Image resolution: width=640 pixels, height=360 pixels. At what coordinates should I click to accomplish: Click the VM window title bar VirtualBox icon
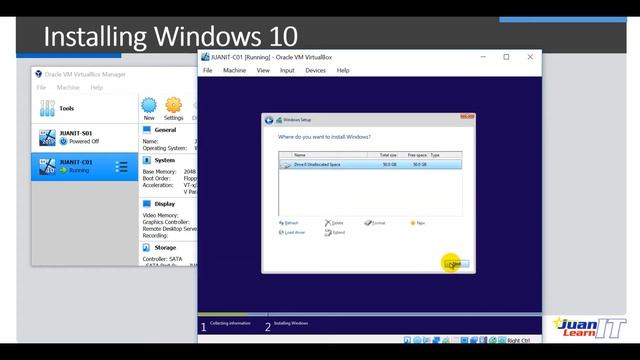click(205, 57)
